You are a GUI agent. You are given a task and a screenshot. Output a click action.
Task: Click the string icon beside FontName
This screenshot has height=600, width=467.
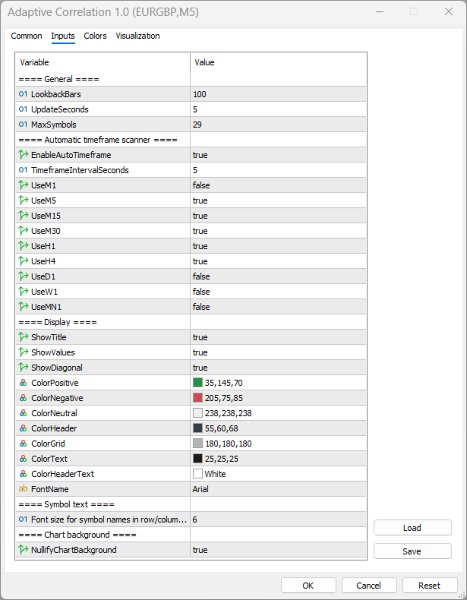click(x=23, y=489)
